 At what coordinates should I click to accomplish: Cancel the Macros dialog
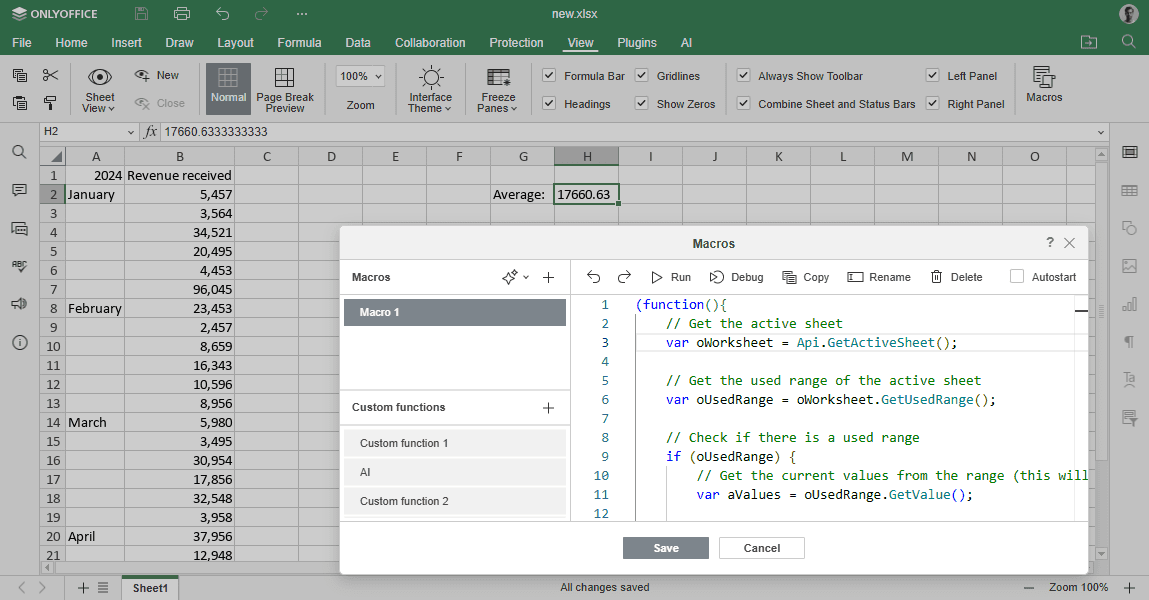coord(761,548)
